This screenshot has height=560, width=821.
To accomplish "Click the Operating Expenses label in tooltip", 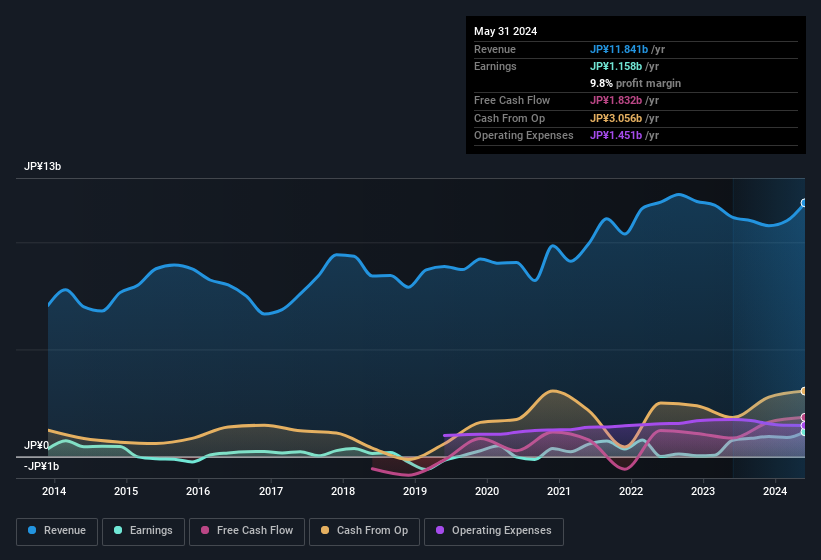I will 524,136.
